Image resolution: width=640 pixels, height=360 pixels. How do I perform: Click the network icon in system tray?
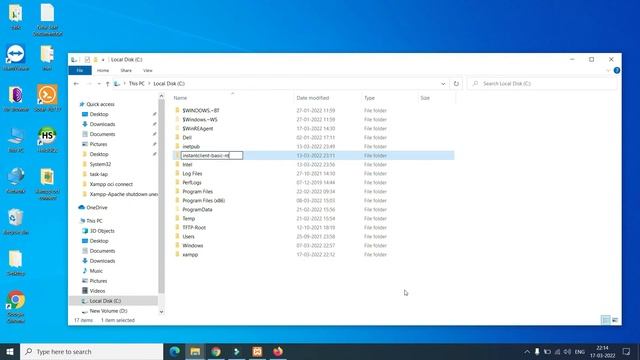click(557, 351)
